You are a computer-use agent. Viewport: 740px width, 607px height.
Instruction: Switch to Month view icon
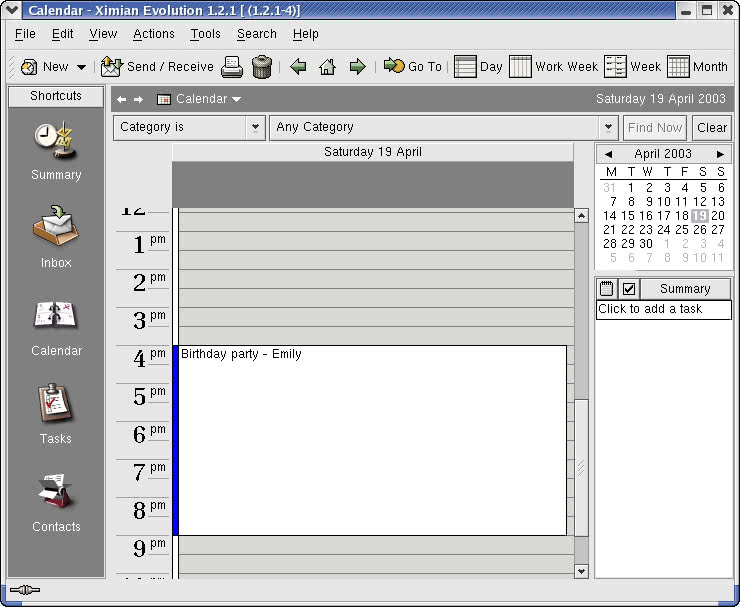[x=679, y=67]
